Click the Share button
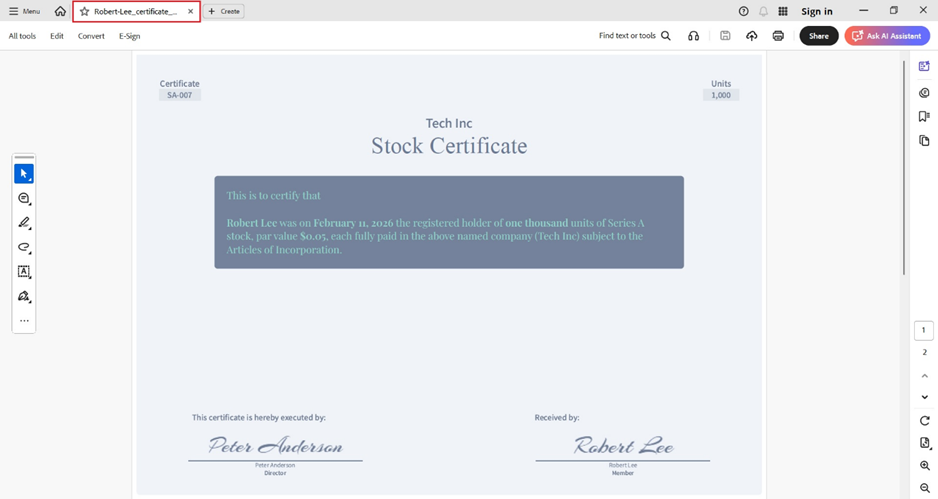The width and height of the screenshot is (938, 499). pos(818,36)
